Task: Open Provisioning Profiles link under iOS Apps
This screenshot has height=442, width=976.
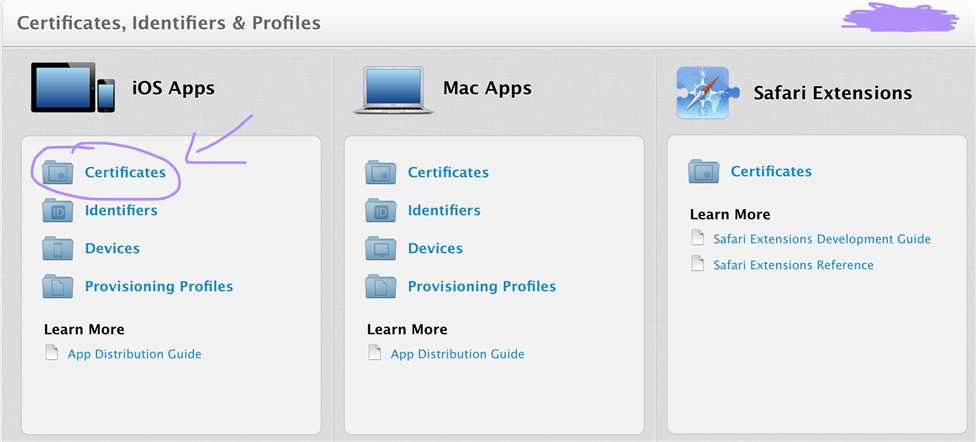Action: (x=159, y=286)
